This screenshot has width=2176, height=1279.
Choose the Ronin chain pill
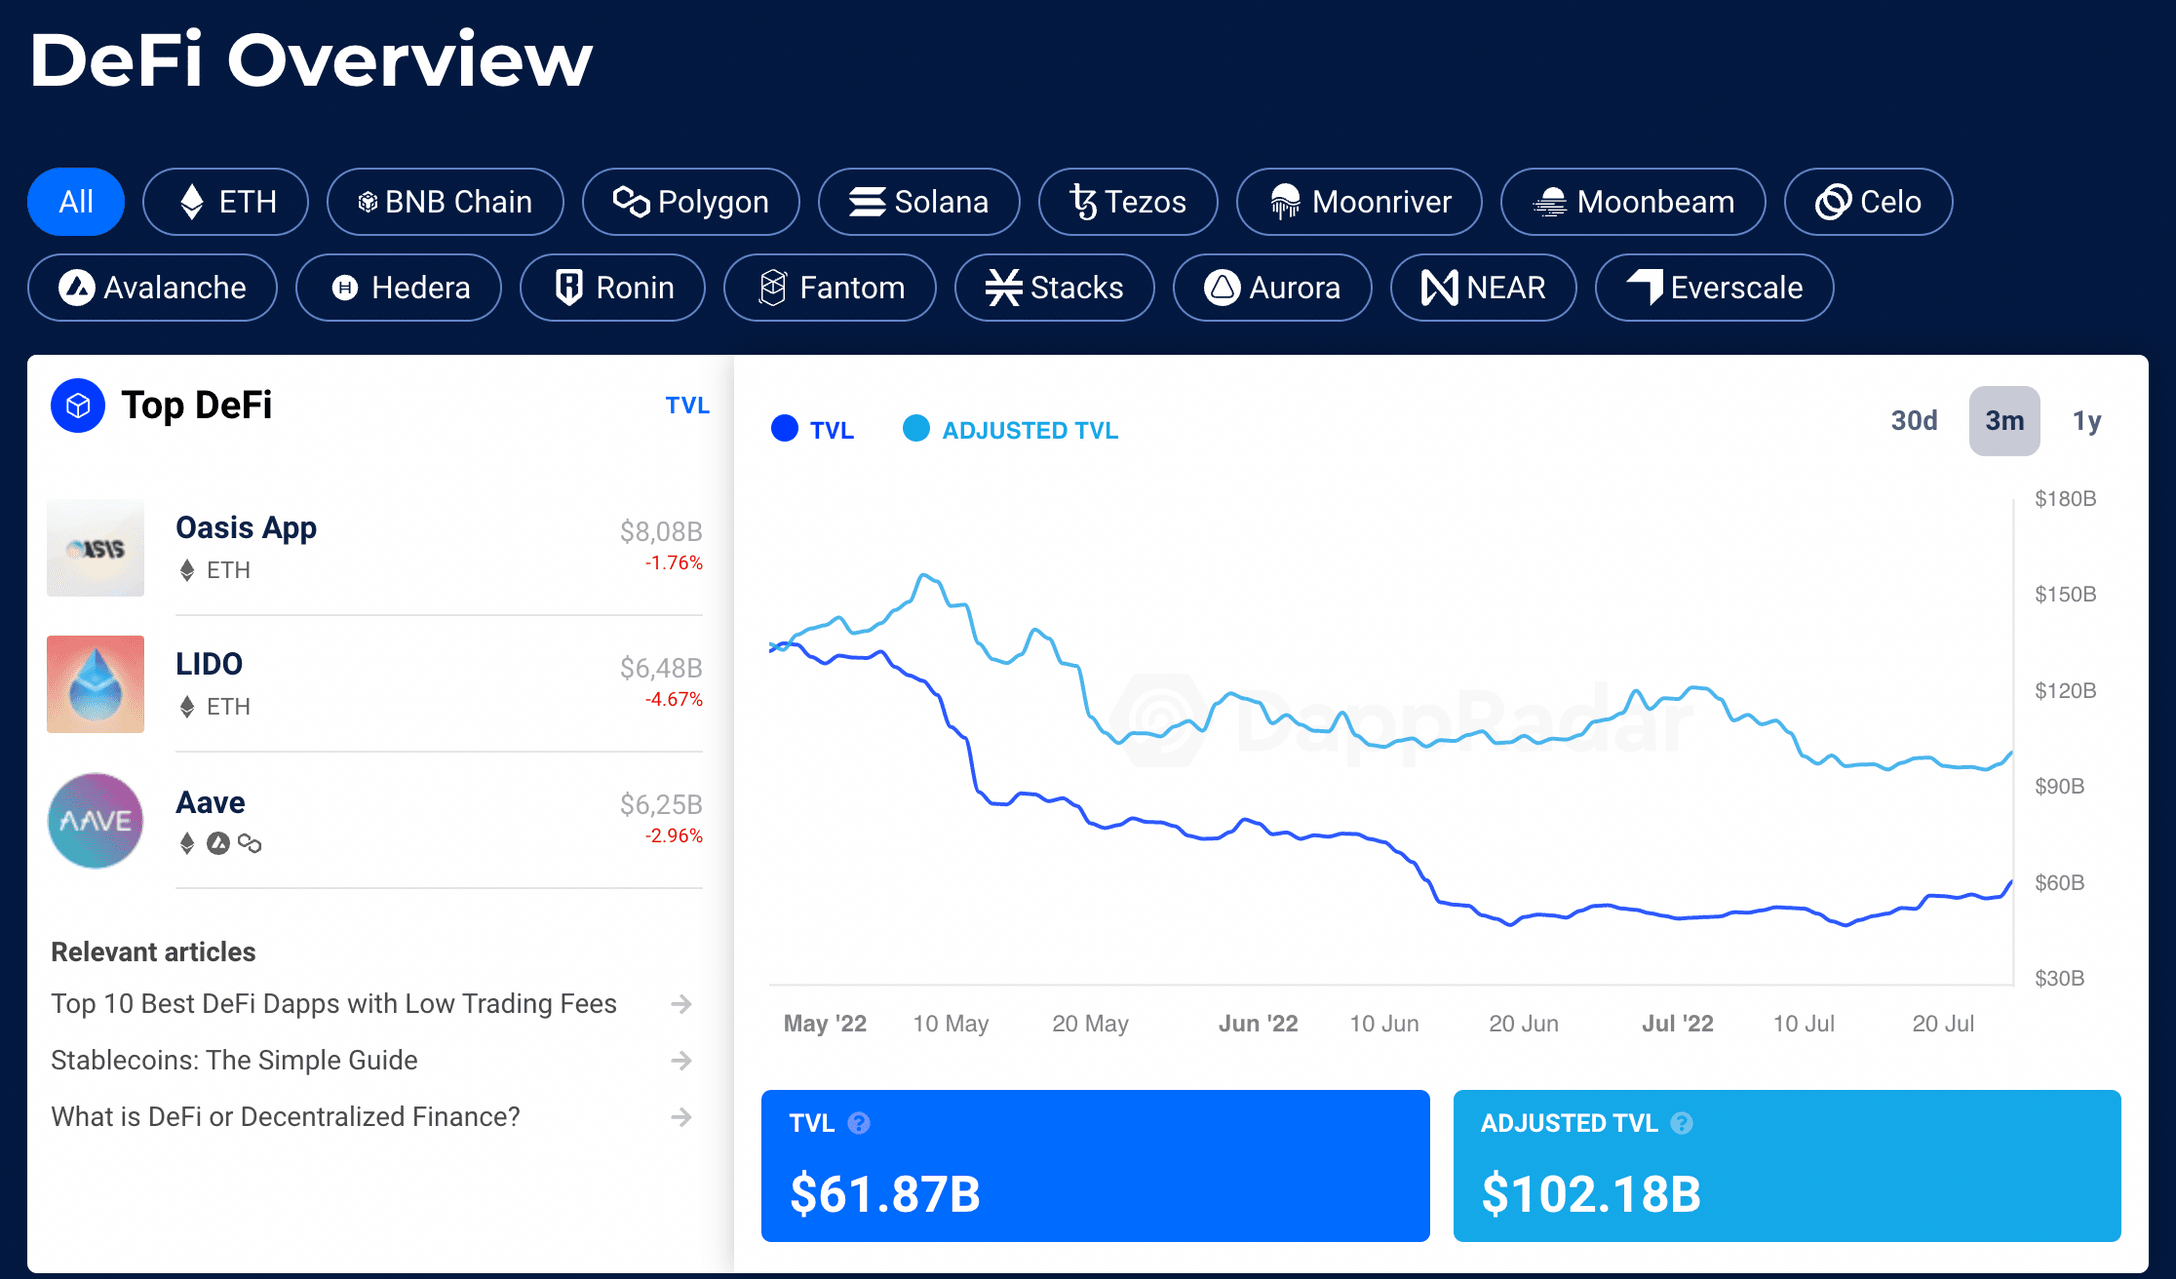pos(613,288)
